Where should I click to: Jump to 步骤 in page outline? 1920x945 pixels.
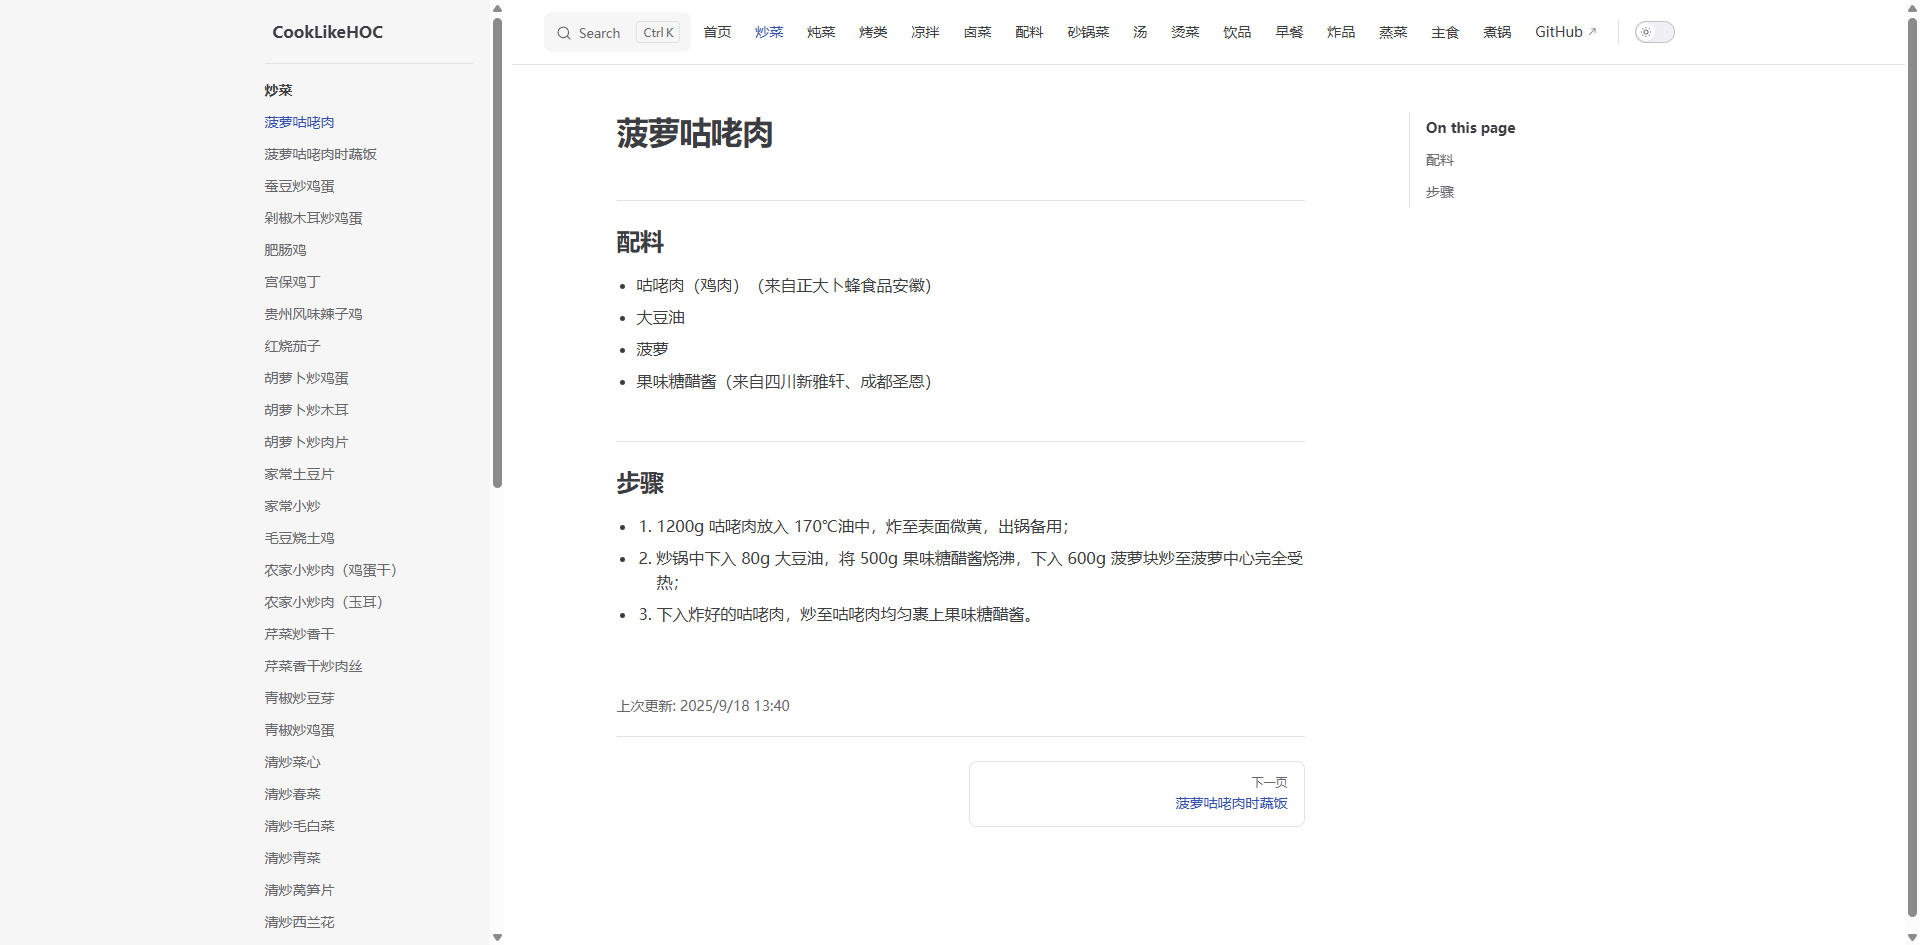1439,192
